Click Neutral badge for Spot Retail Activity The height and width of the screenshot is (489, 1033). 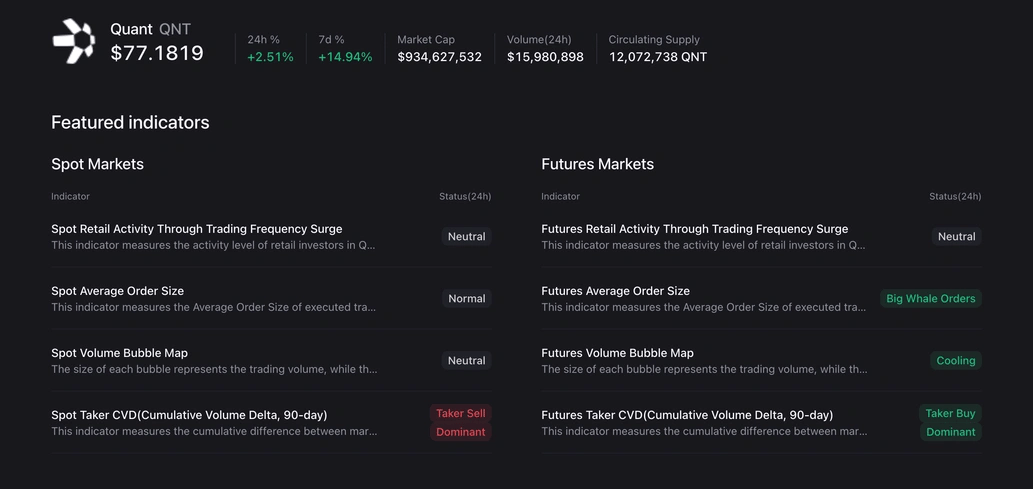tap(466, 237)
